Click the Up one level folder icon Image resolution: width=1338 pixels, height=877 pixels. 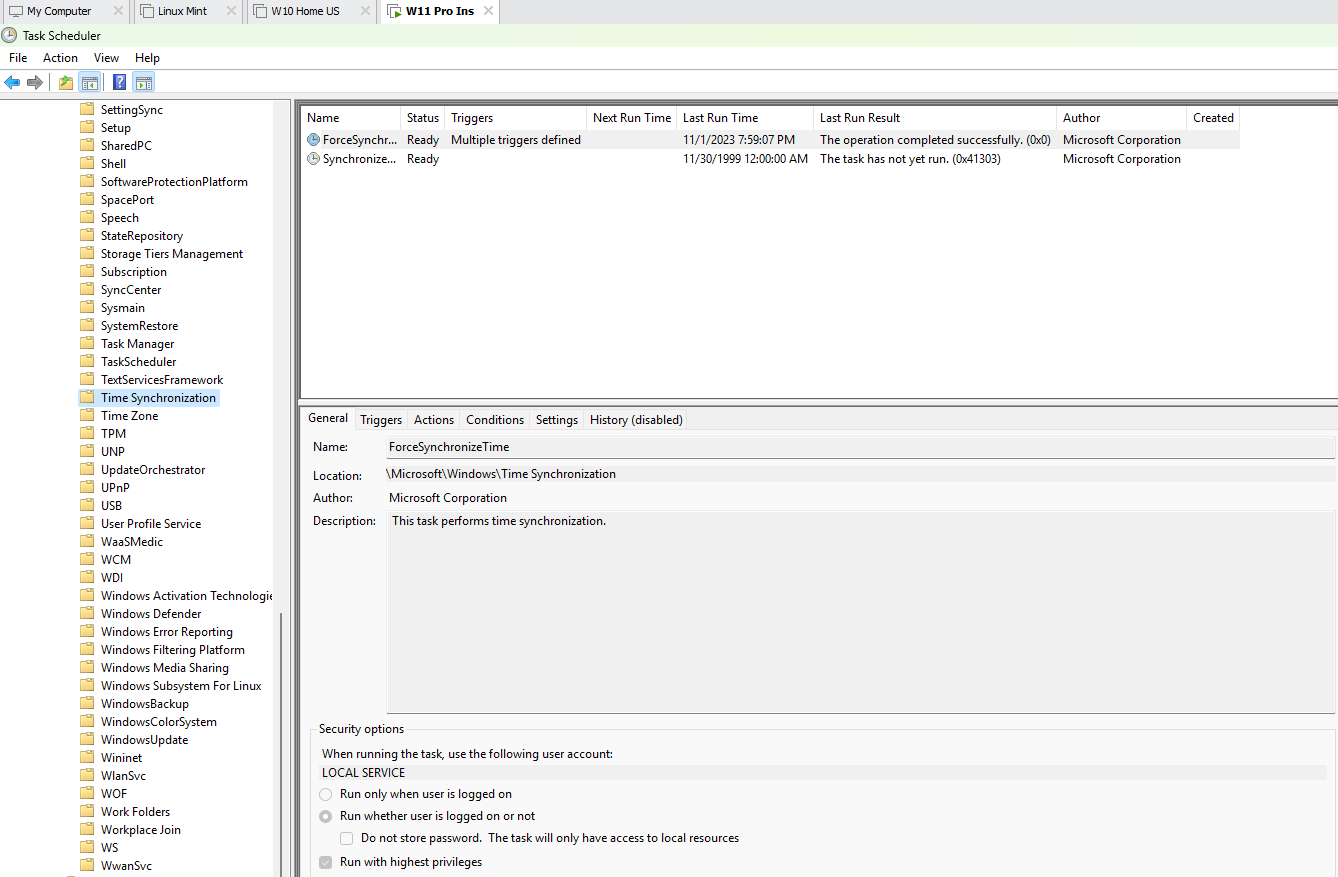tap(66, 82)
